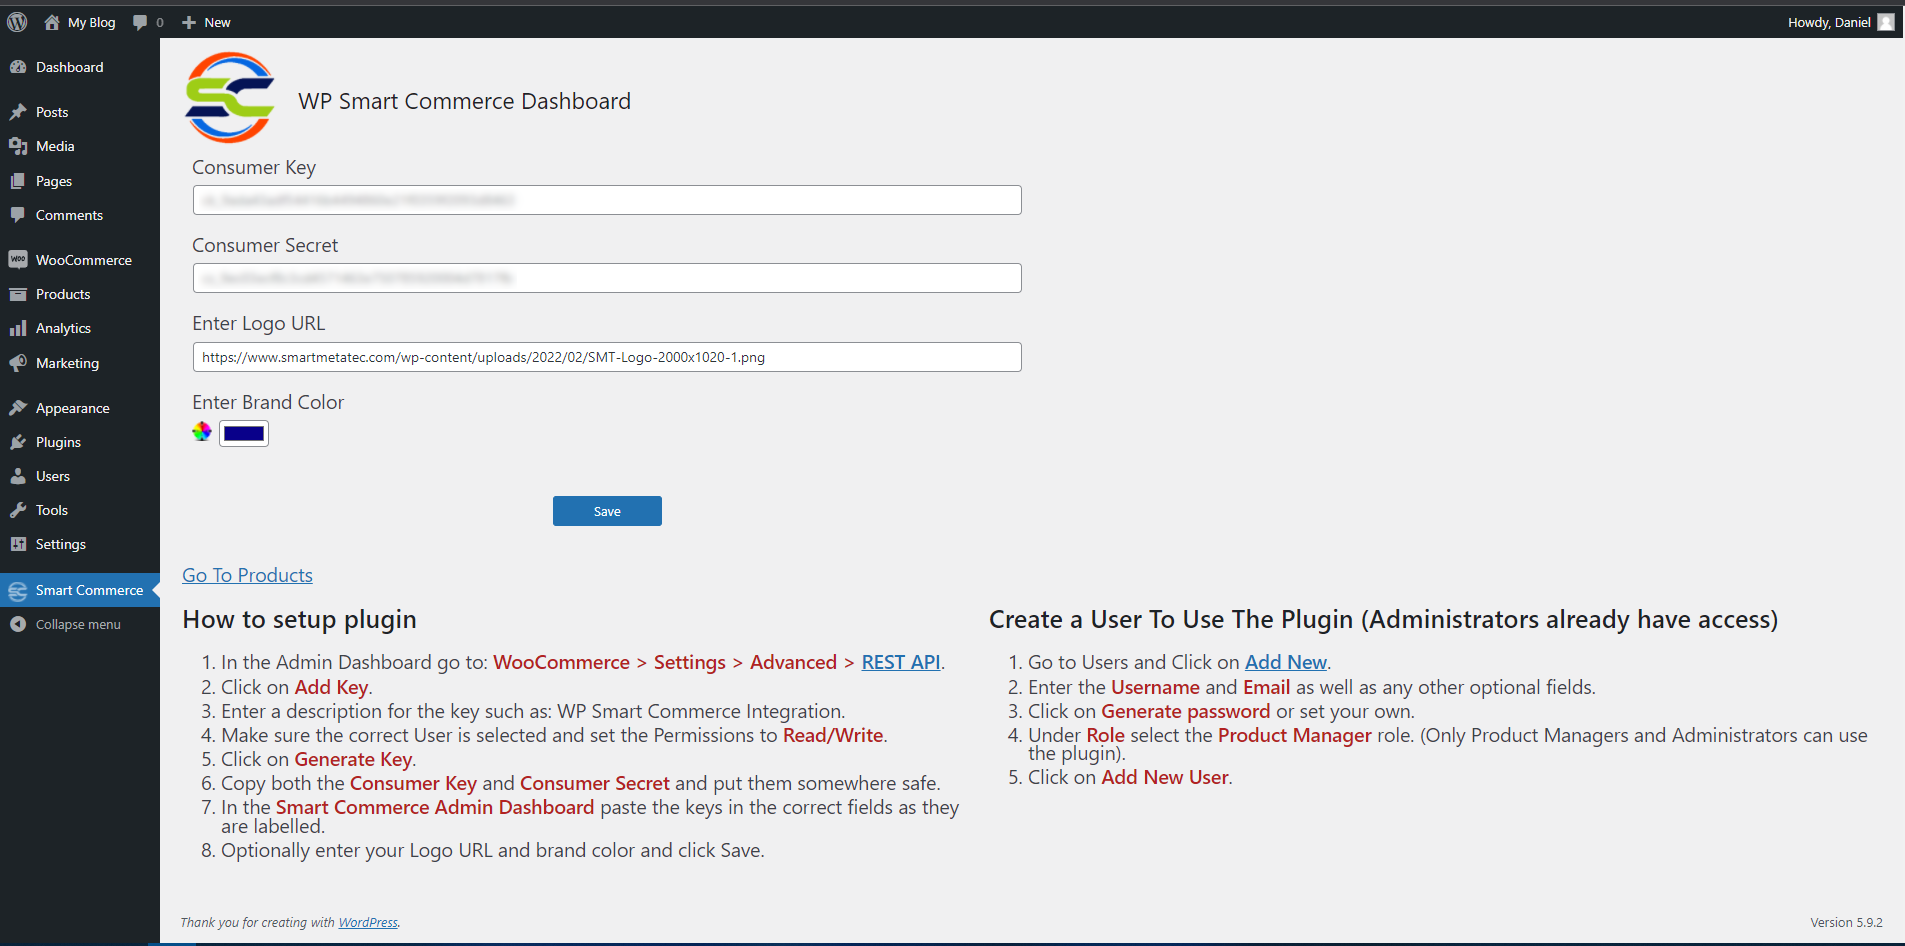This screenshot has height=946, width=1905.
Task: Click the Media icon in sidebar
Action: (18, 146)
